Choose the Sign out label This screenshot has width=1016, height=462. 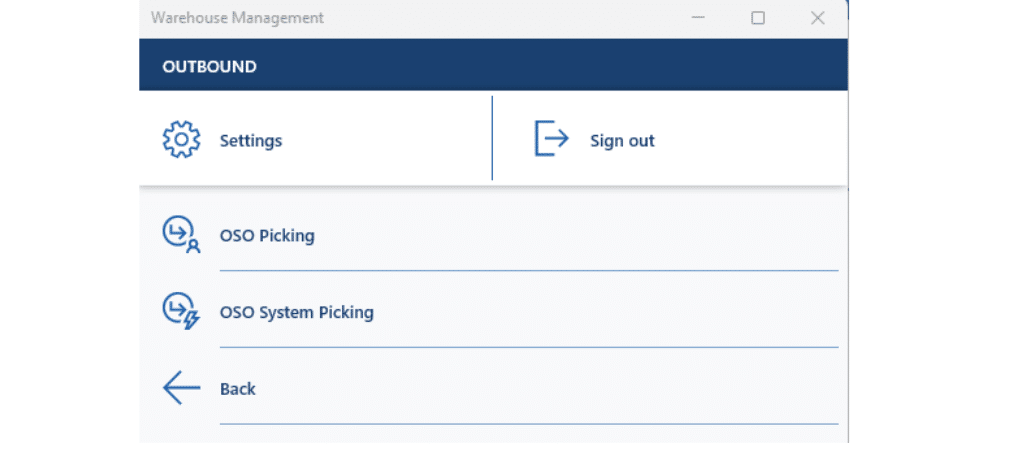pyautogui.click(x=622, y=141)
